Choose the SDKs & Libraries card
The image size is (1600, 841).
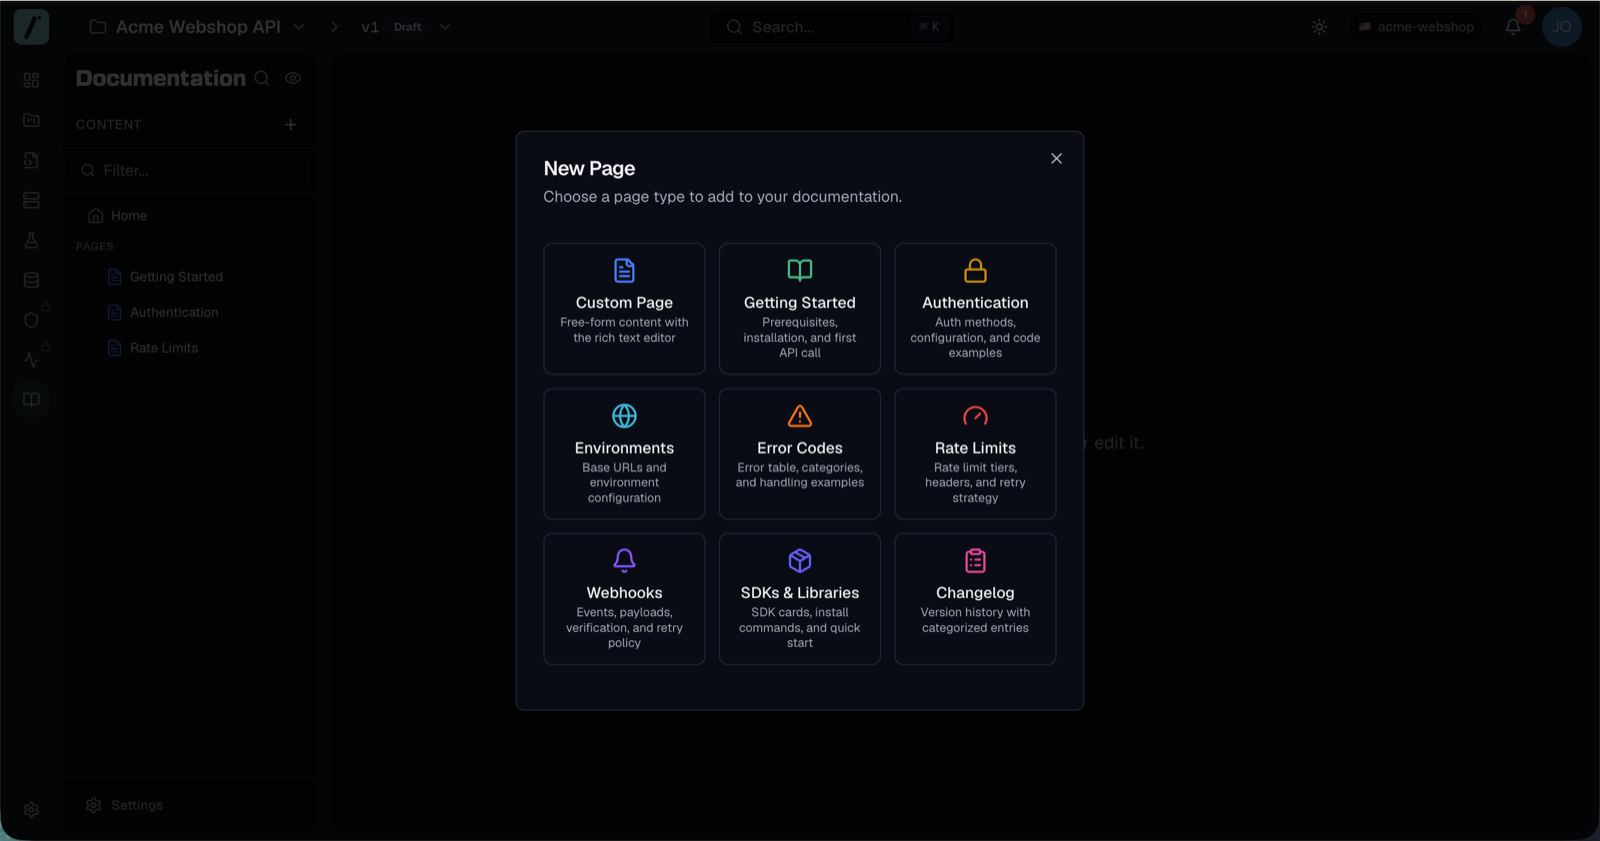click(x=800, y=599)
